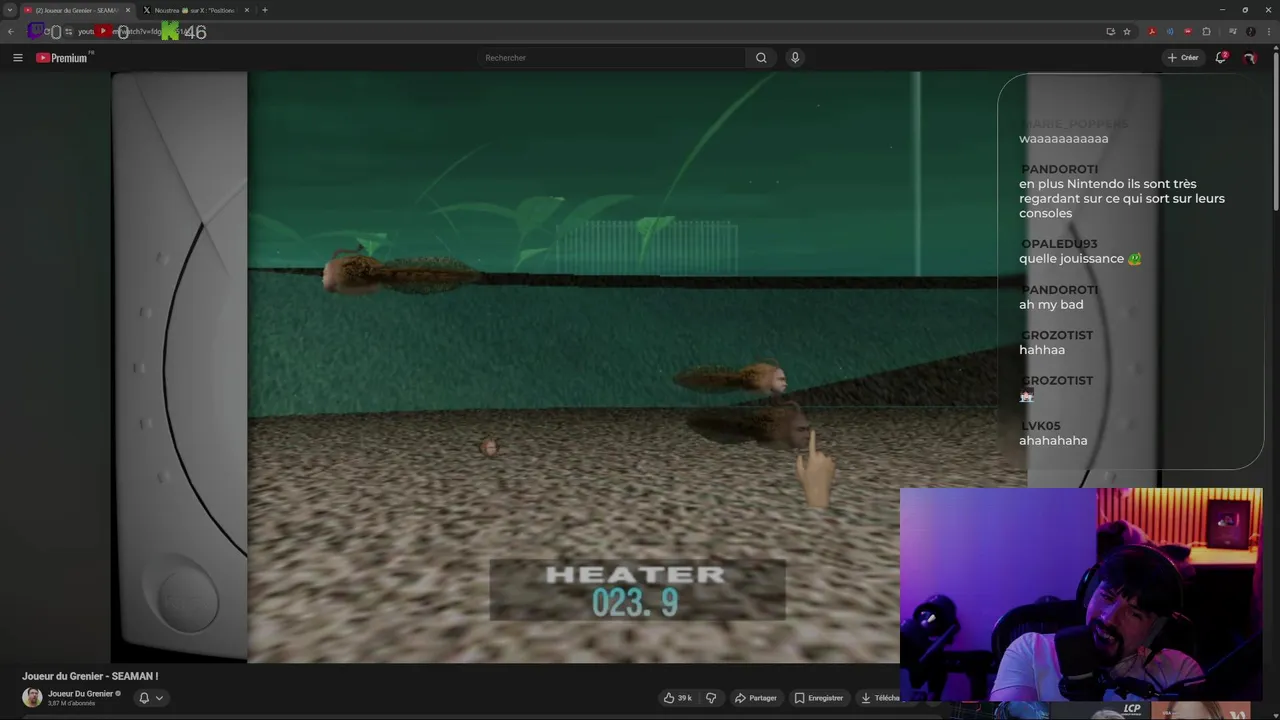Open the YouTube hamburger guide menu
Viewport: 1280px width, 720px height.
click(18, 58)
